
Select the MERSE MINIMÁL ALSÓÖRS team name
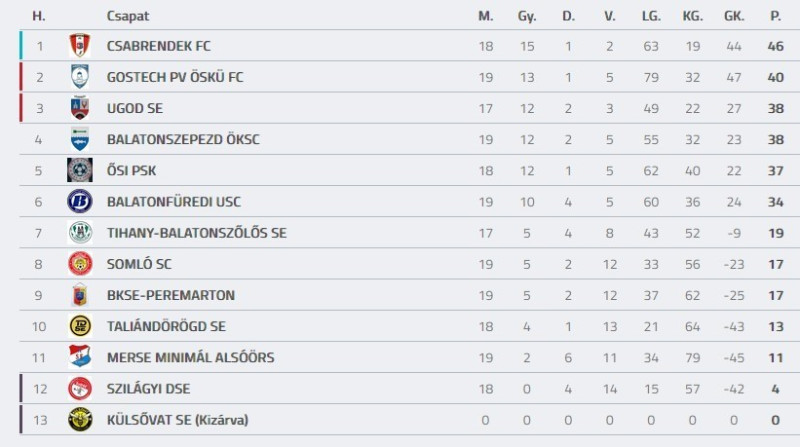click(x=190, y=357)
